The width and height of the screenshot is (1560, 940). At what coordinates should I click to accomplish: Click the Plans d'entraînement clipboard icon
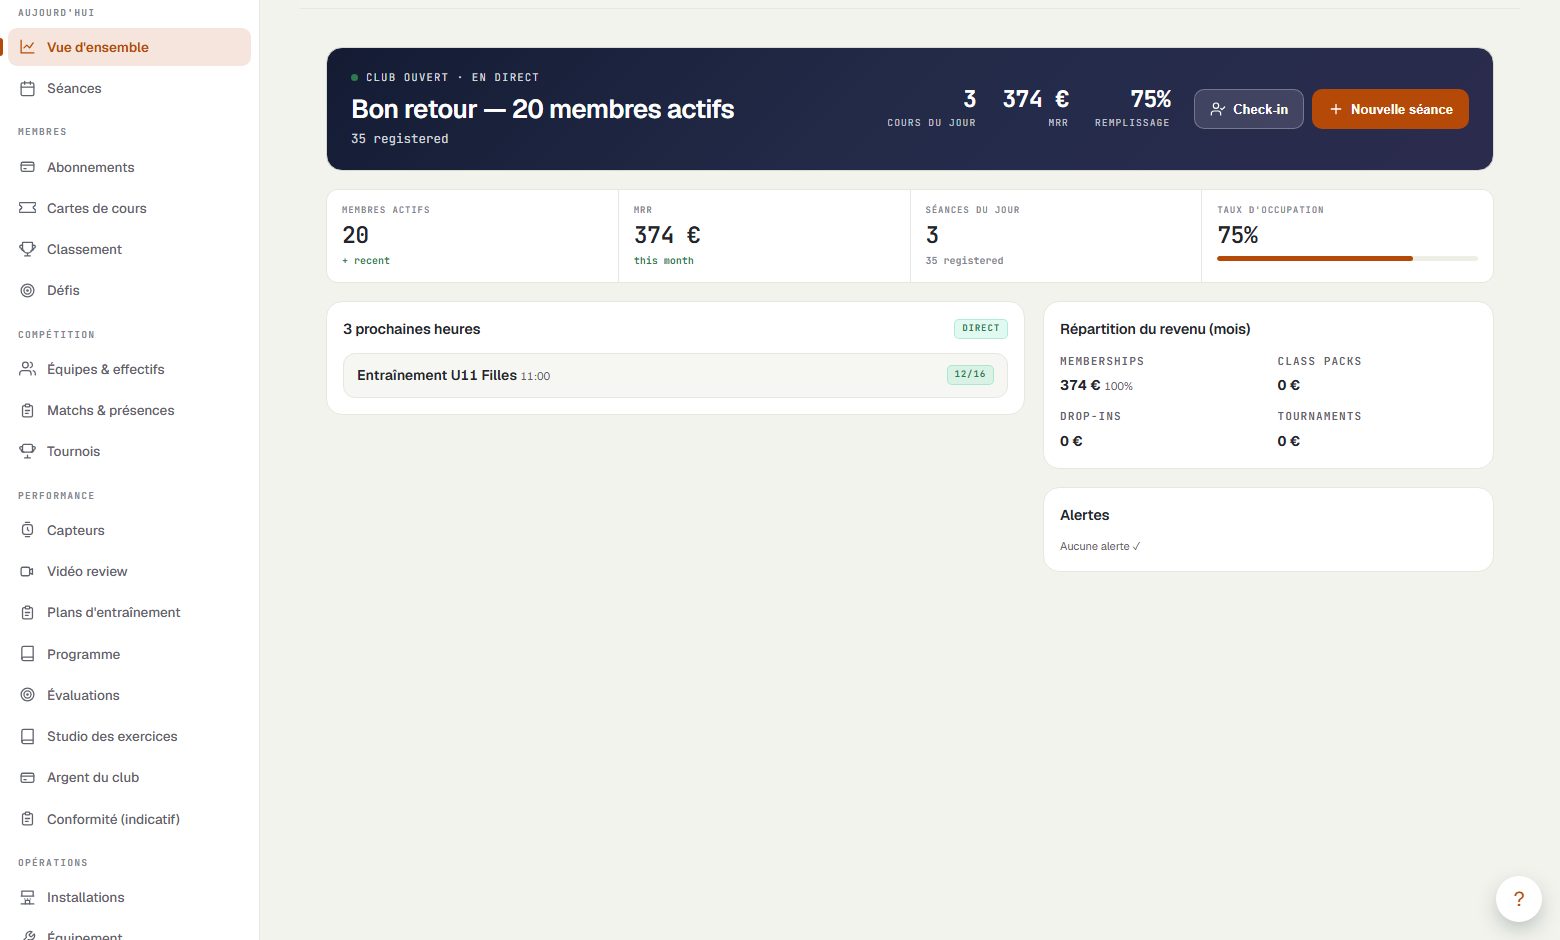click(28, 612)
